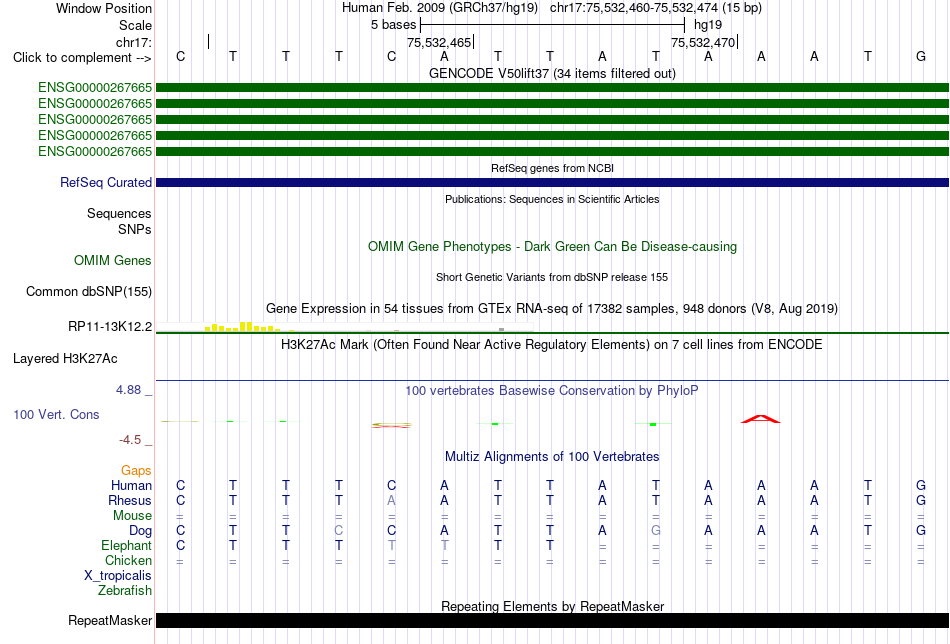Open the OMIM Genes track label
Image resolution: width=950 pixels, height=644 pixels.
[113, 261]
